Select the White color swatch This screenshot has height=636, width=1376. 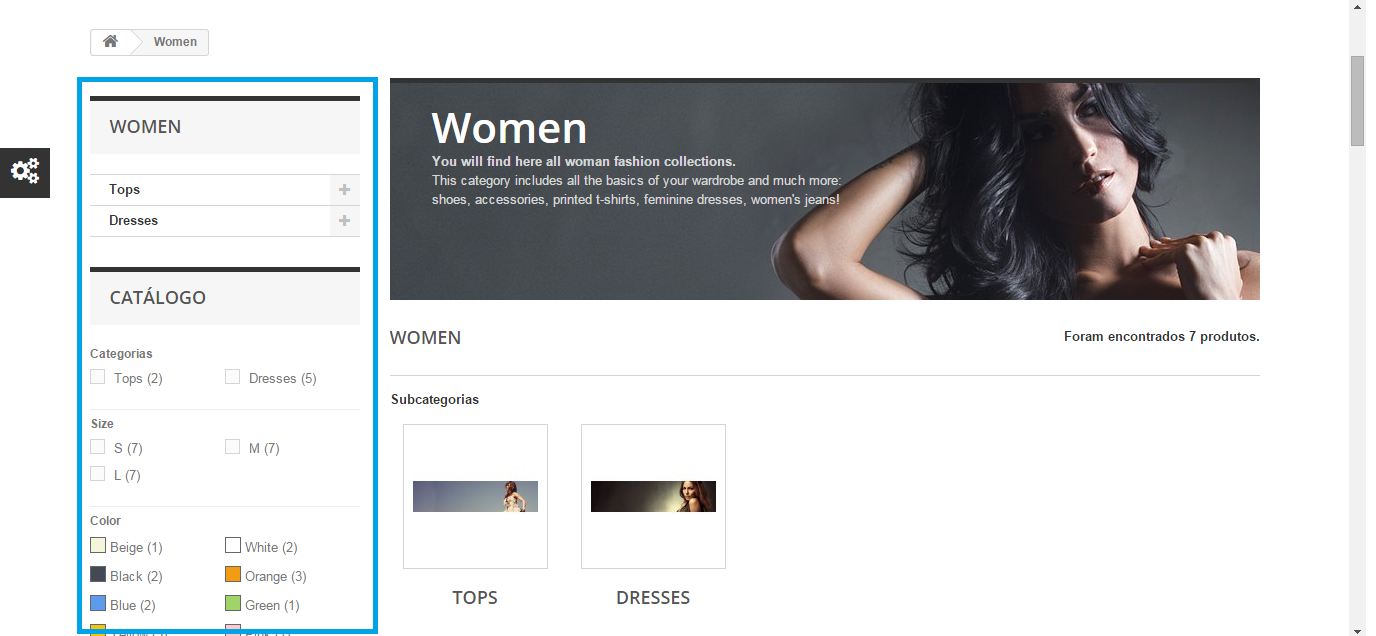pyautogui.click(x=233, y=546)
